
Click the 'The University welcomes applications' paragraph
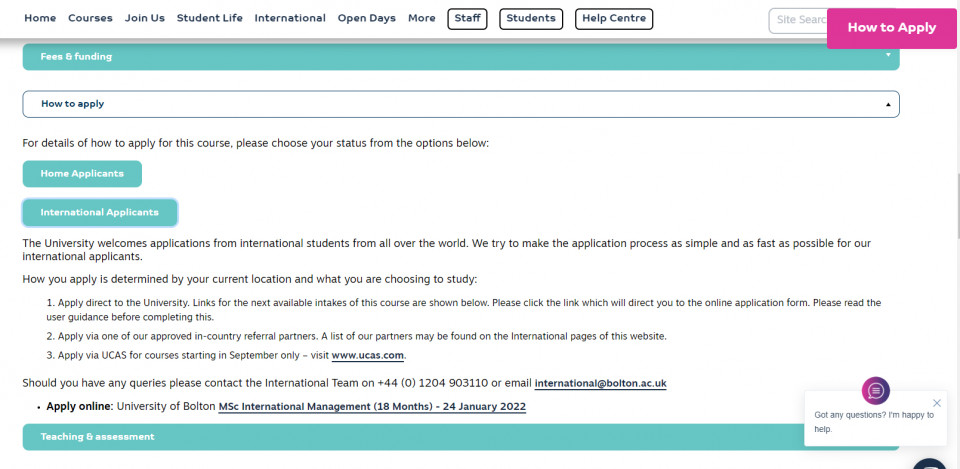(x=446, y=250)
